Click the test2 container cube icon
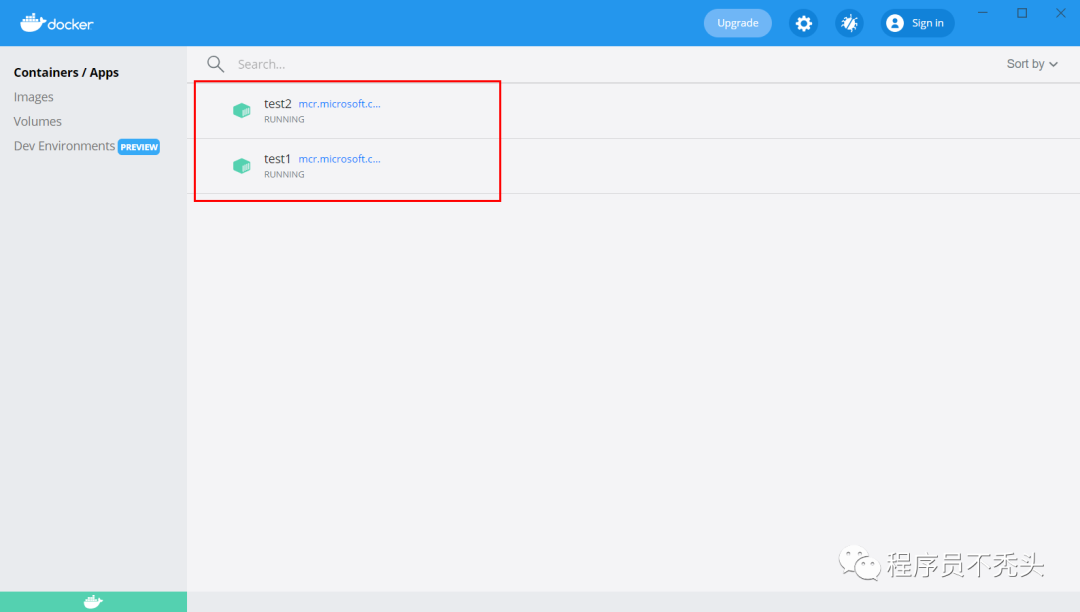Screen dimensions: 1080x612 242,110
